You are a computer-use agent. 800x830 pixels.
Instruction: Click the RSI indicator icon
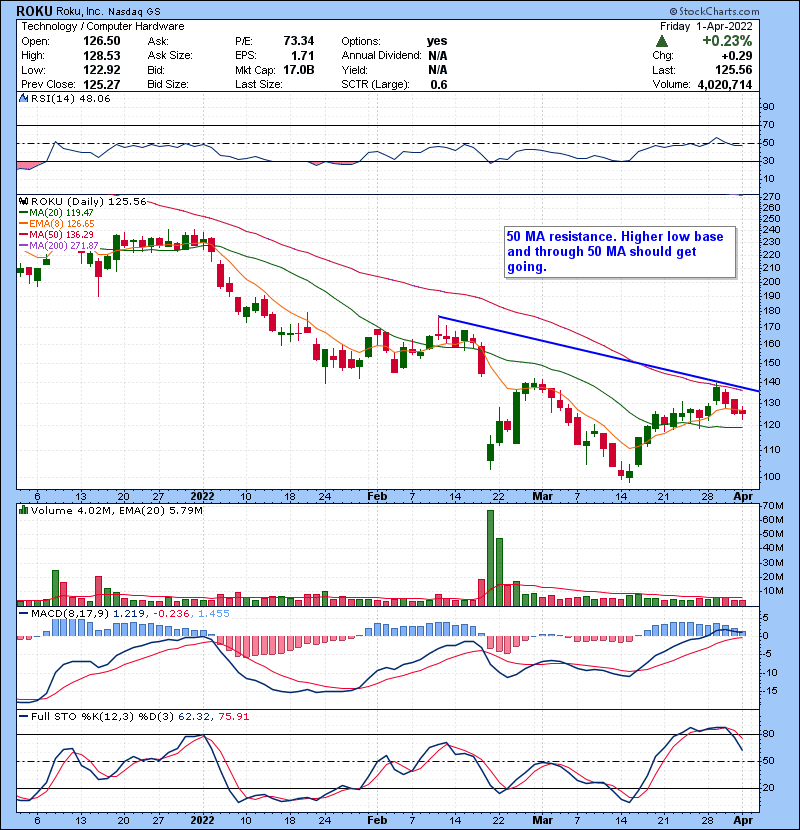[x=23, y=98]
